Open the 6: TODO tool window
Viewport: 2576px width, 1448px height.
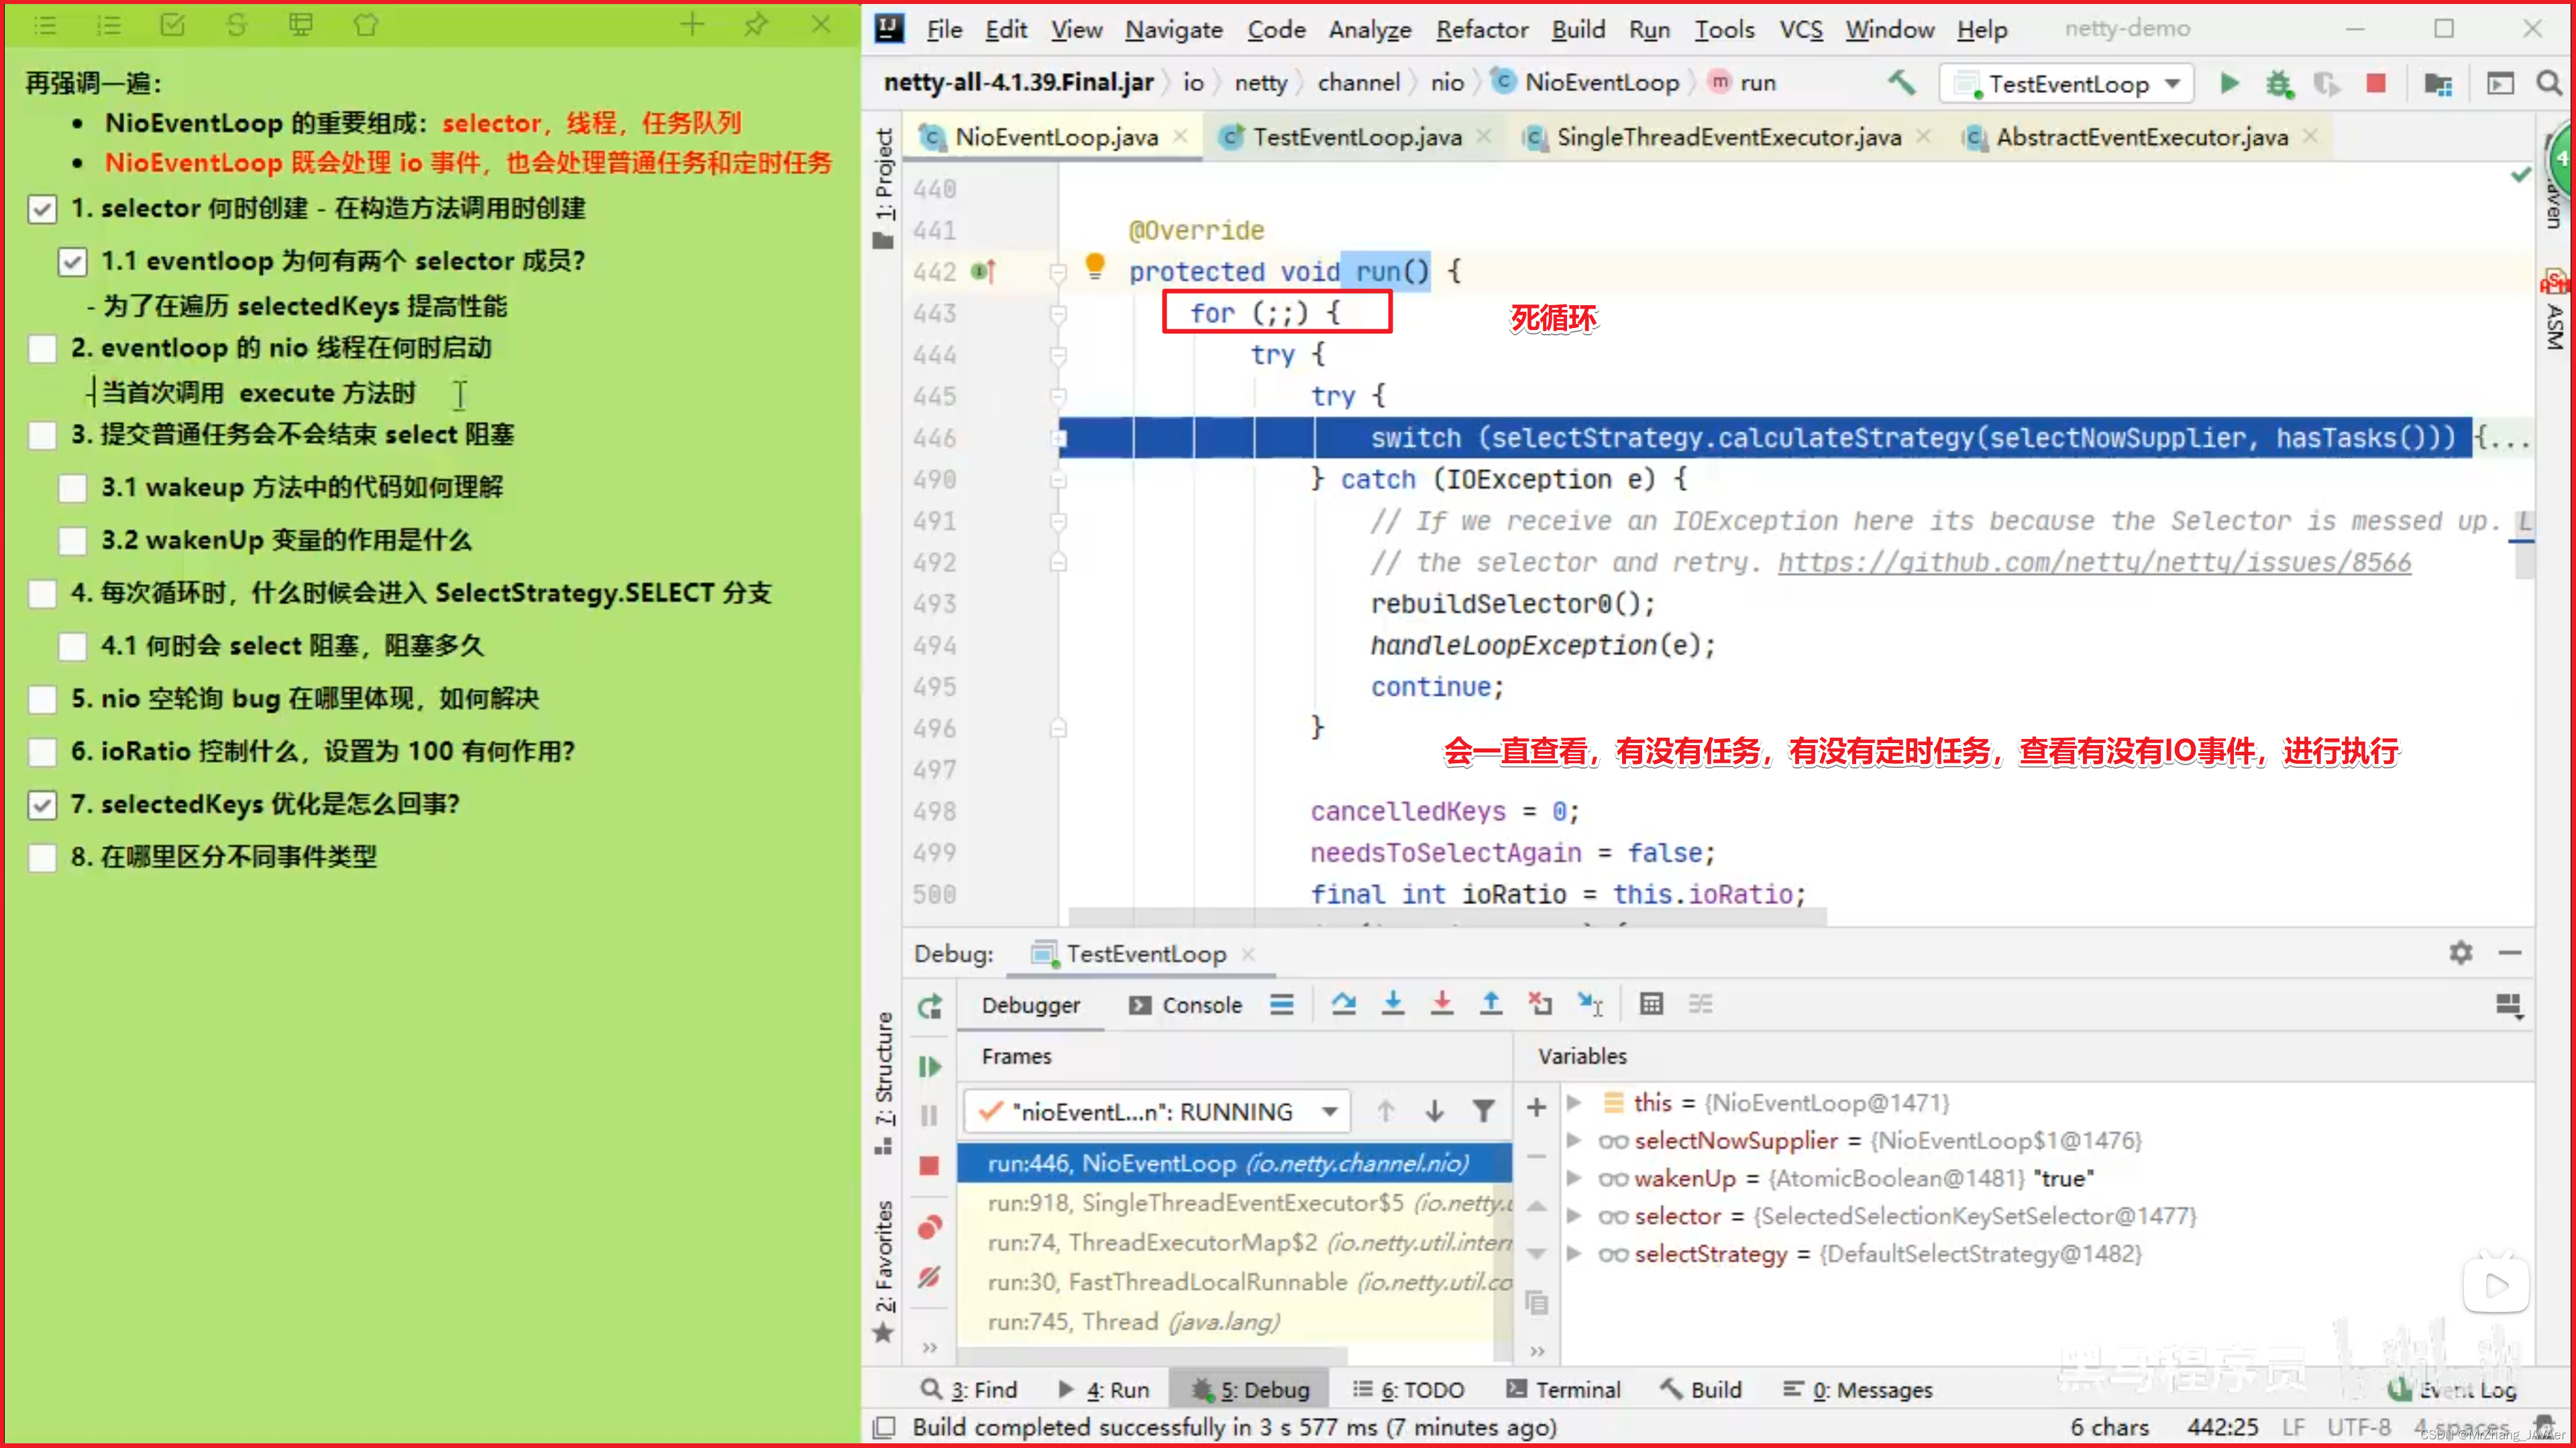(1409, 1390)
